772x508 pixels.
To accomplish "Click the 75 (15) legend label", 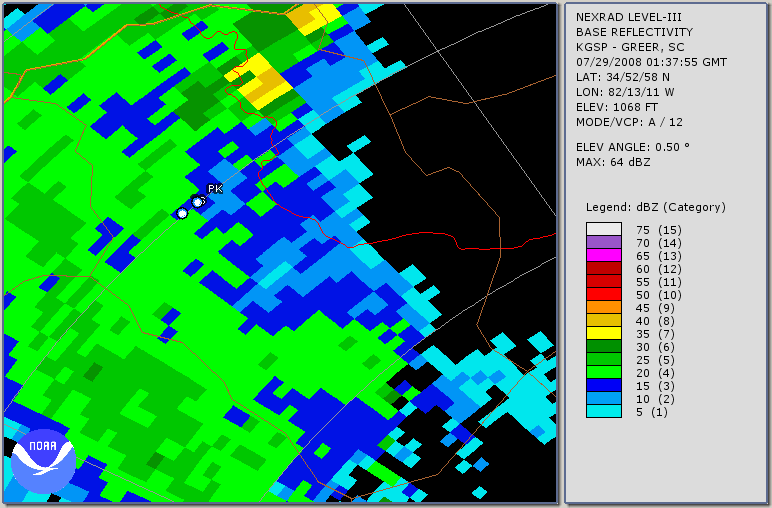I will point(658,230).
